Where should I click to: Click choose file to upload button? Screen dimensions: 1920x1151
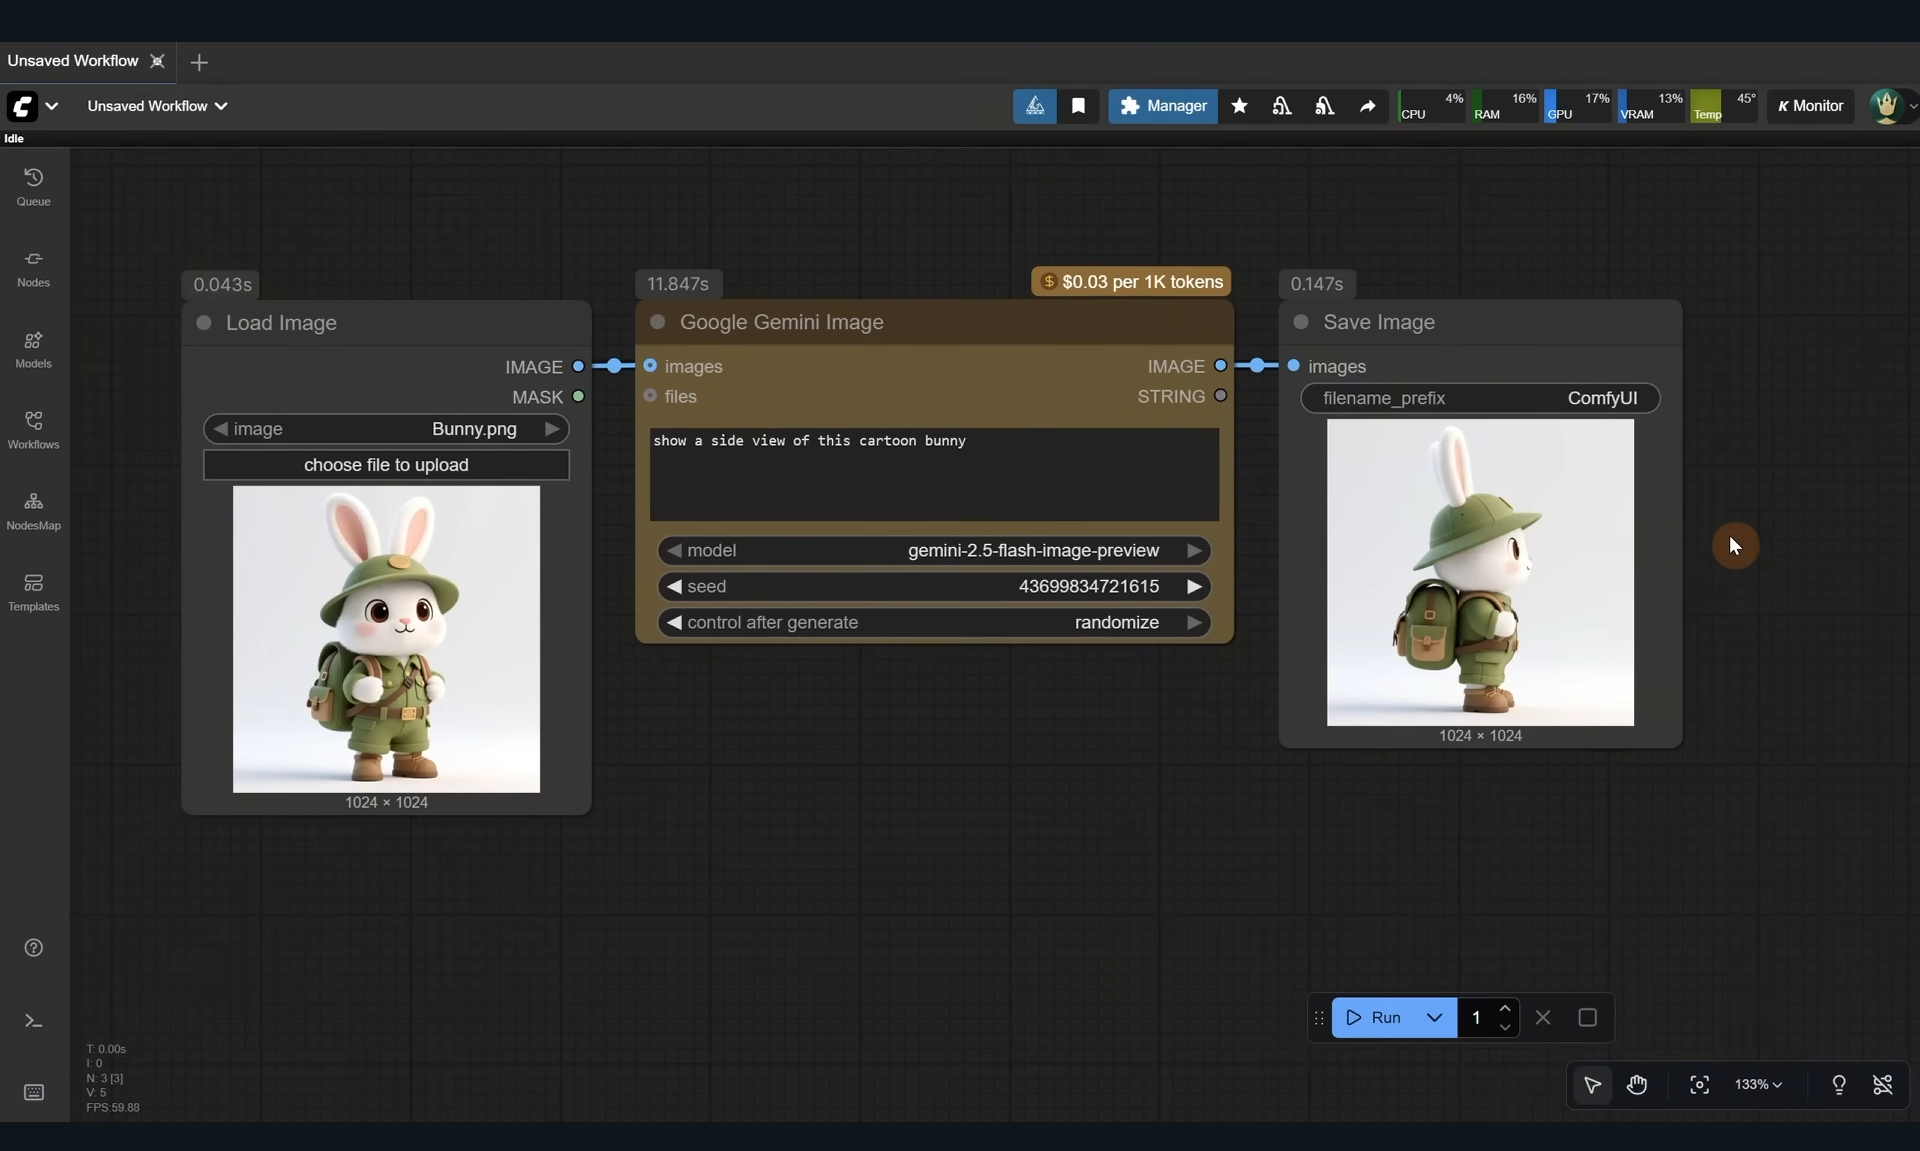[x=386, y=465]
